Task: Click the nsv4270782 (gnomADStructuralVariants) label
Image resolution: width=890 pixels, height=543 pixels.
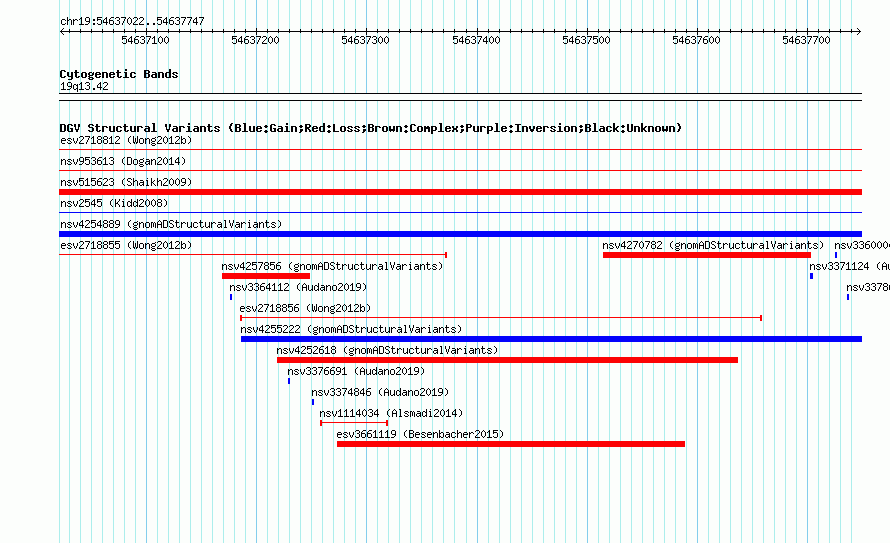Action: pyautogui.click(x=713, y=245)
